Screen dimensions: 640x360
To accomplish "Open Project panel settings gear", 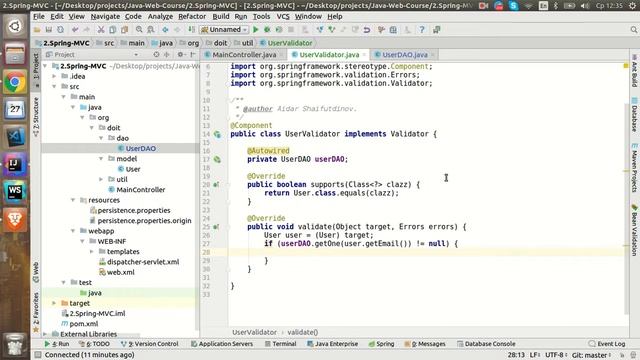I will click(180, 54).
